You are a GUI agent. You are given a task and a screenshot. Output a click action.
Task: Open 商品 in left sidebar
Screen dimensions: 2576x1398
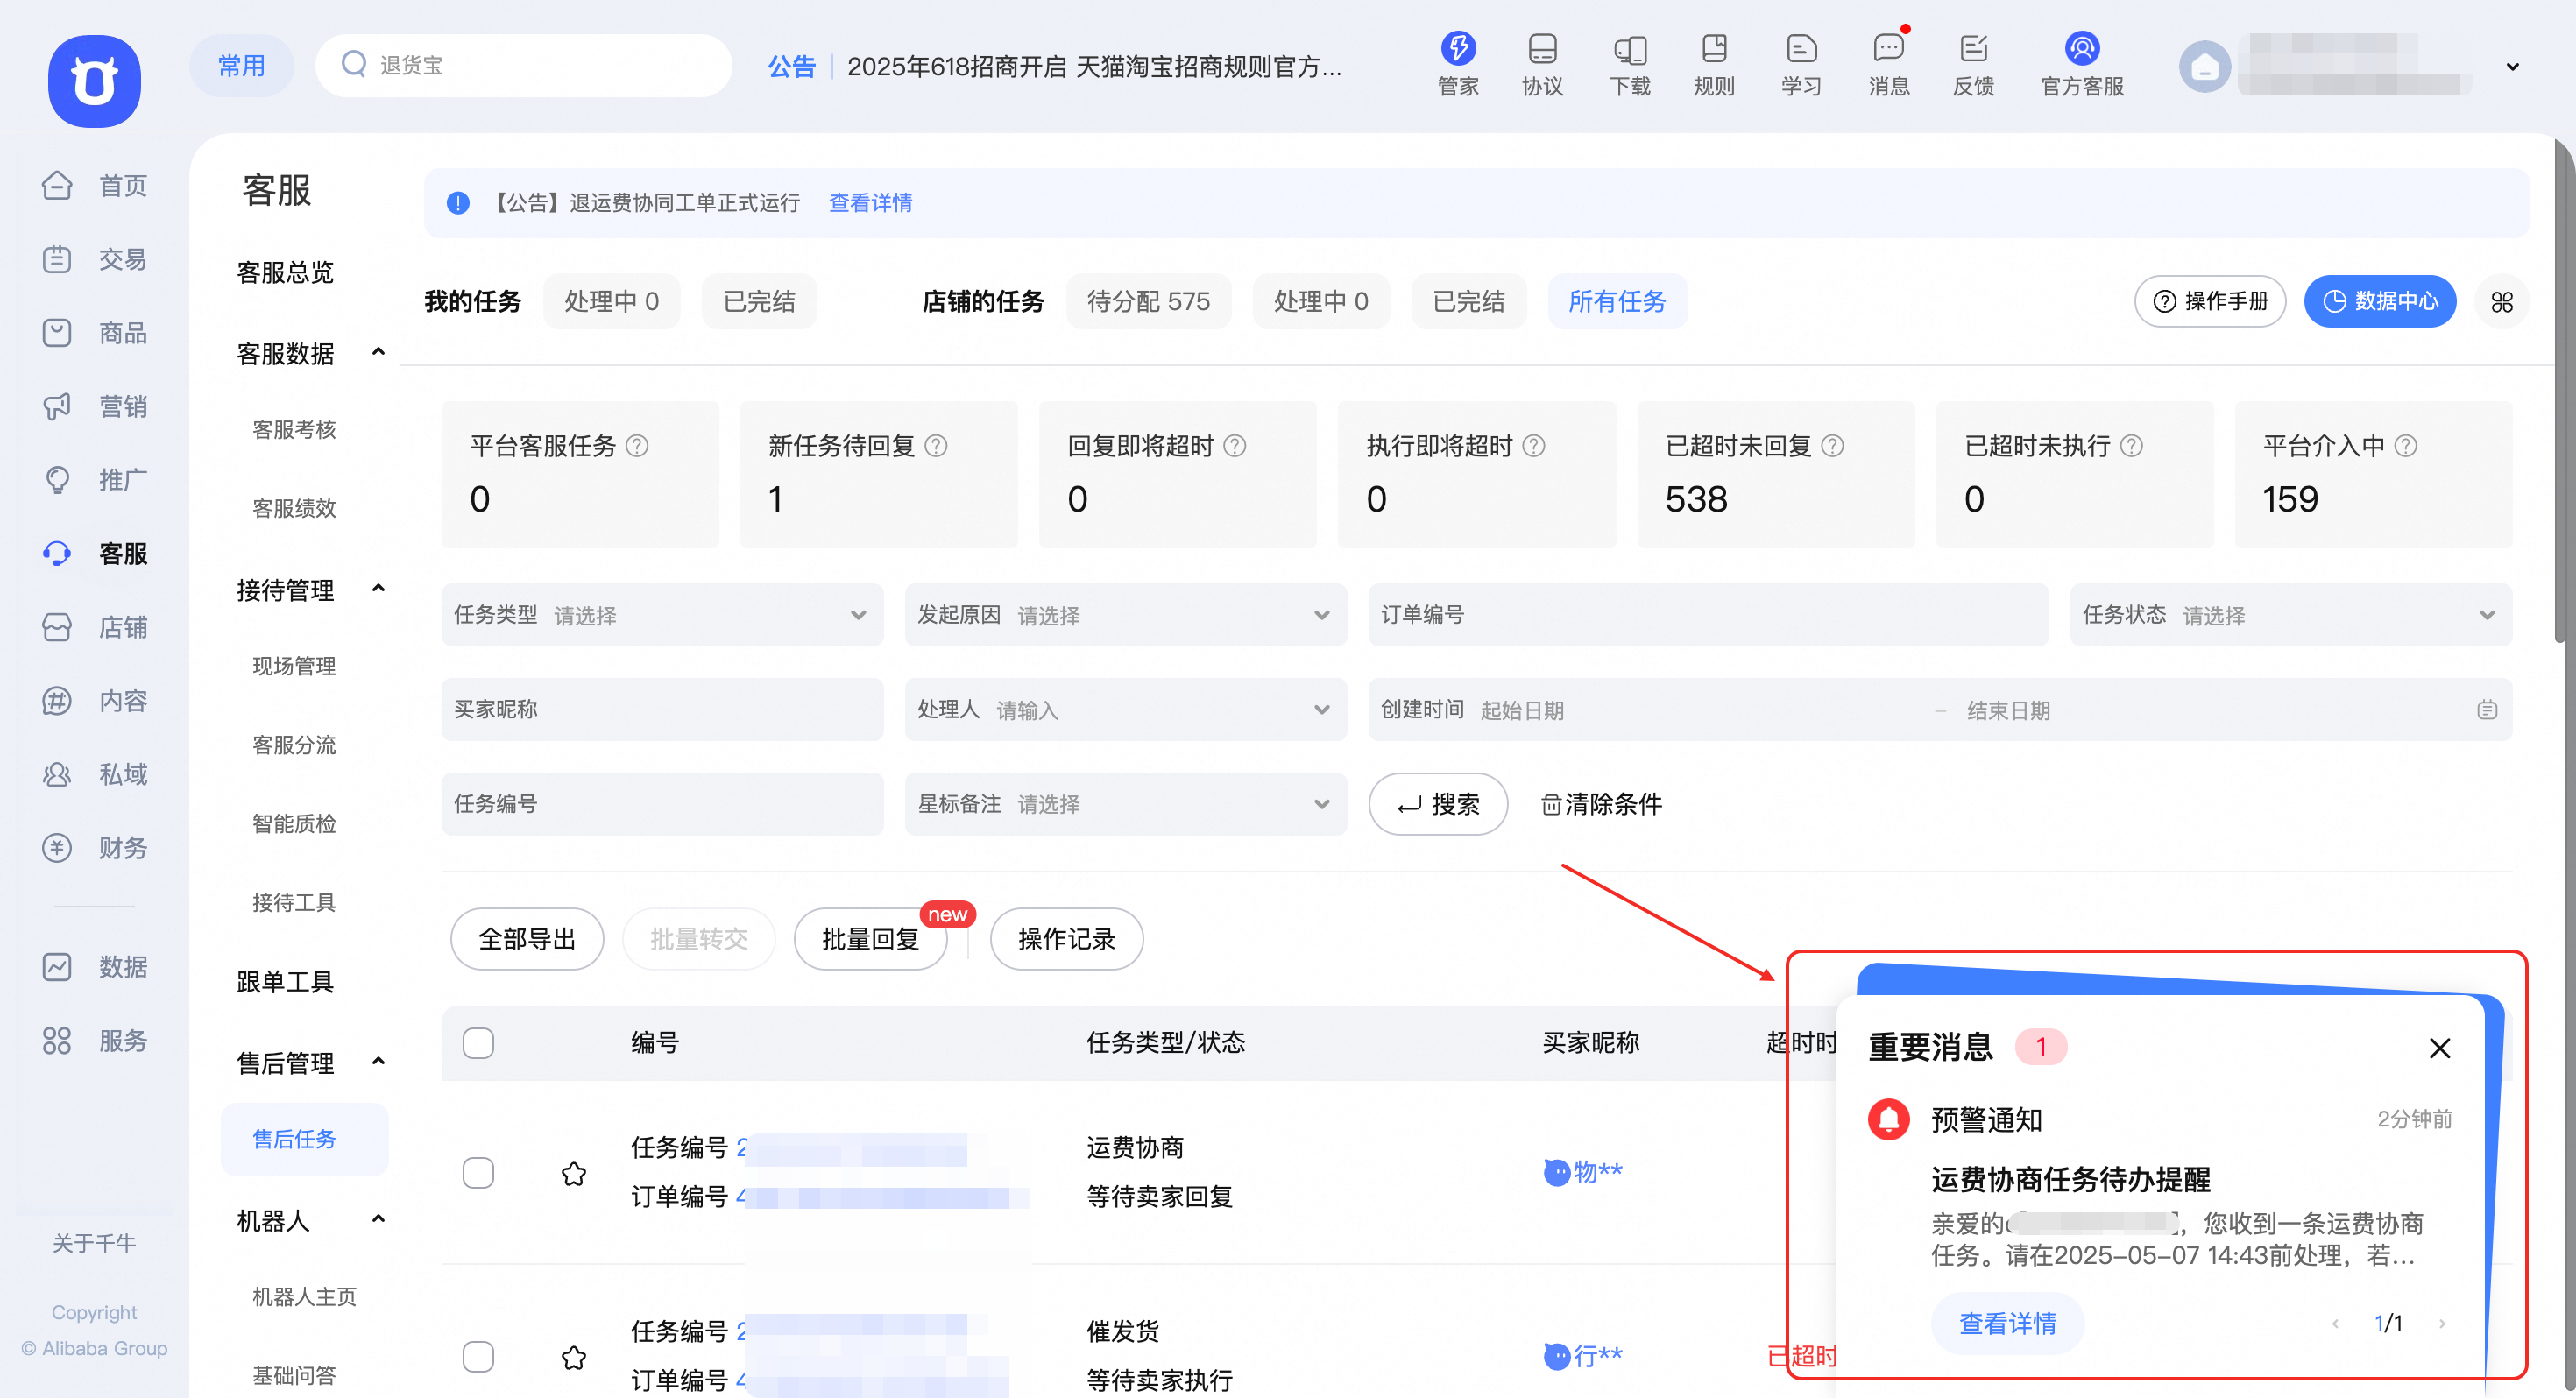95,332
